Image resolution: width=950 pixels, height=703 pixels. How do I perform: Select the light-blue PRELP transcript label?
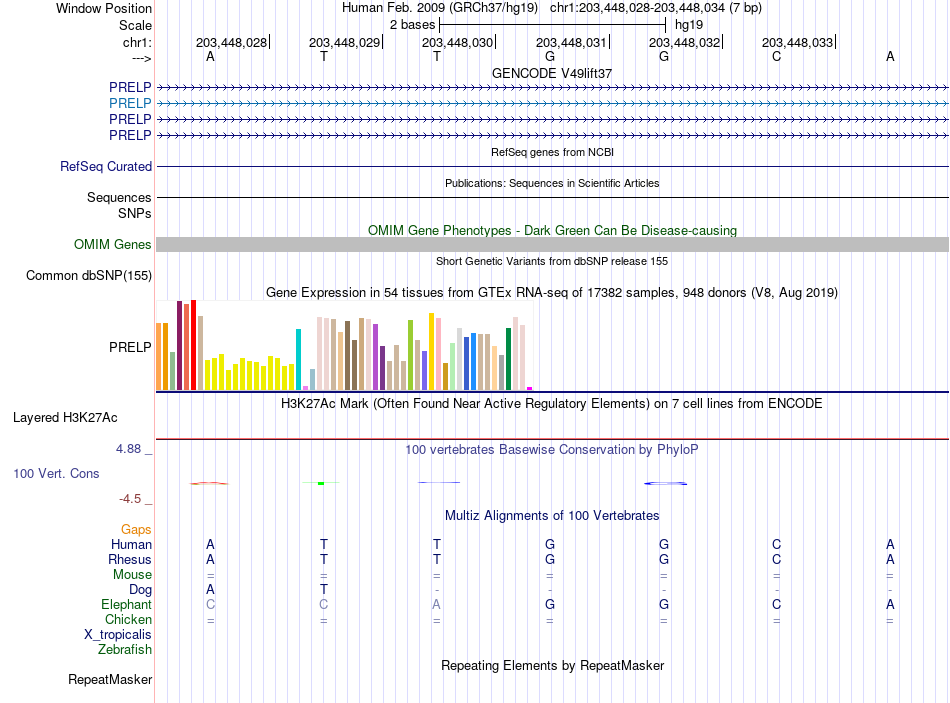point(130,103)
